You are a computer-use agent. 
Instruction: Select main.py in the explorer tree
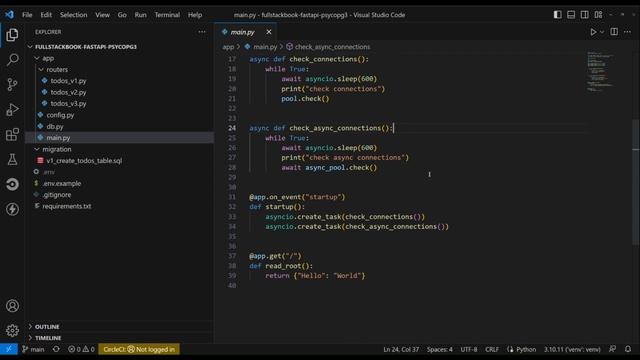point(119,138)
